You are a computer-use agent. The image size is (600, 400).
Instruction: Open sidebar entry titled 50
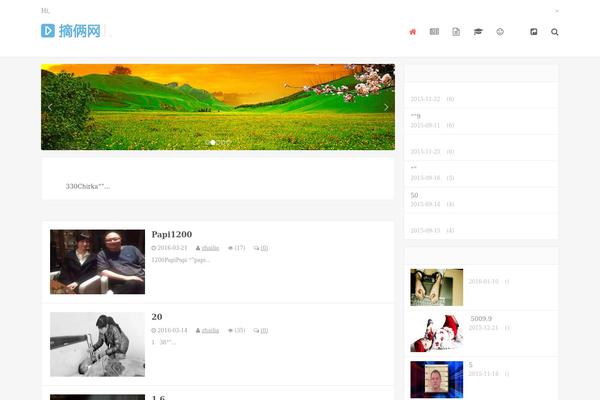414,195
